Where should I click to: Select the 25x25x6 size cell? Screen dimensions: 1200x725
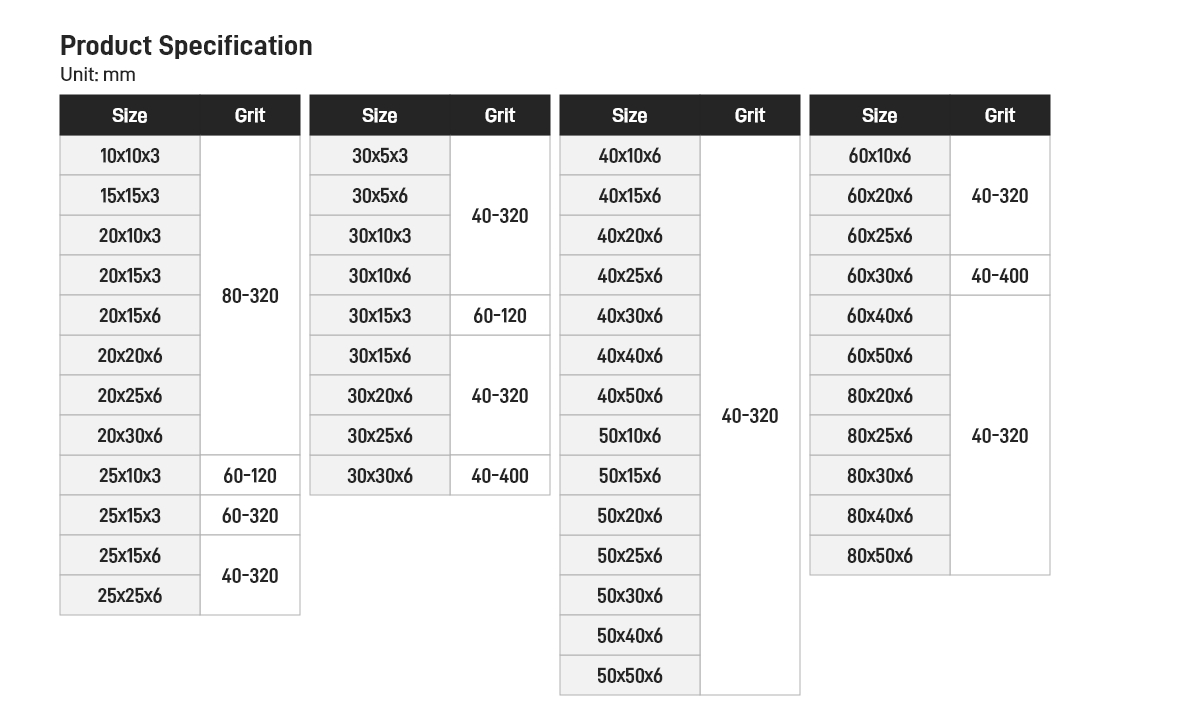pos(130,596)
